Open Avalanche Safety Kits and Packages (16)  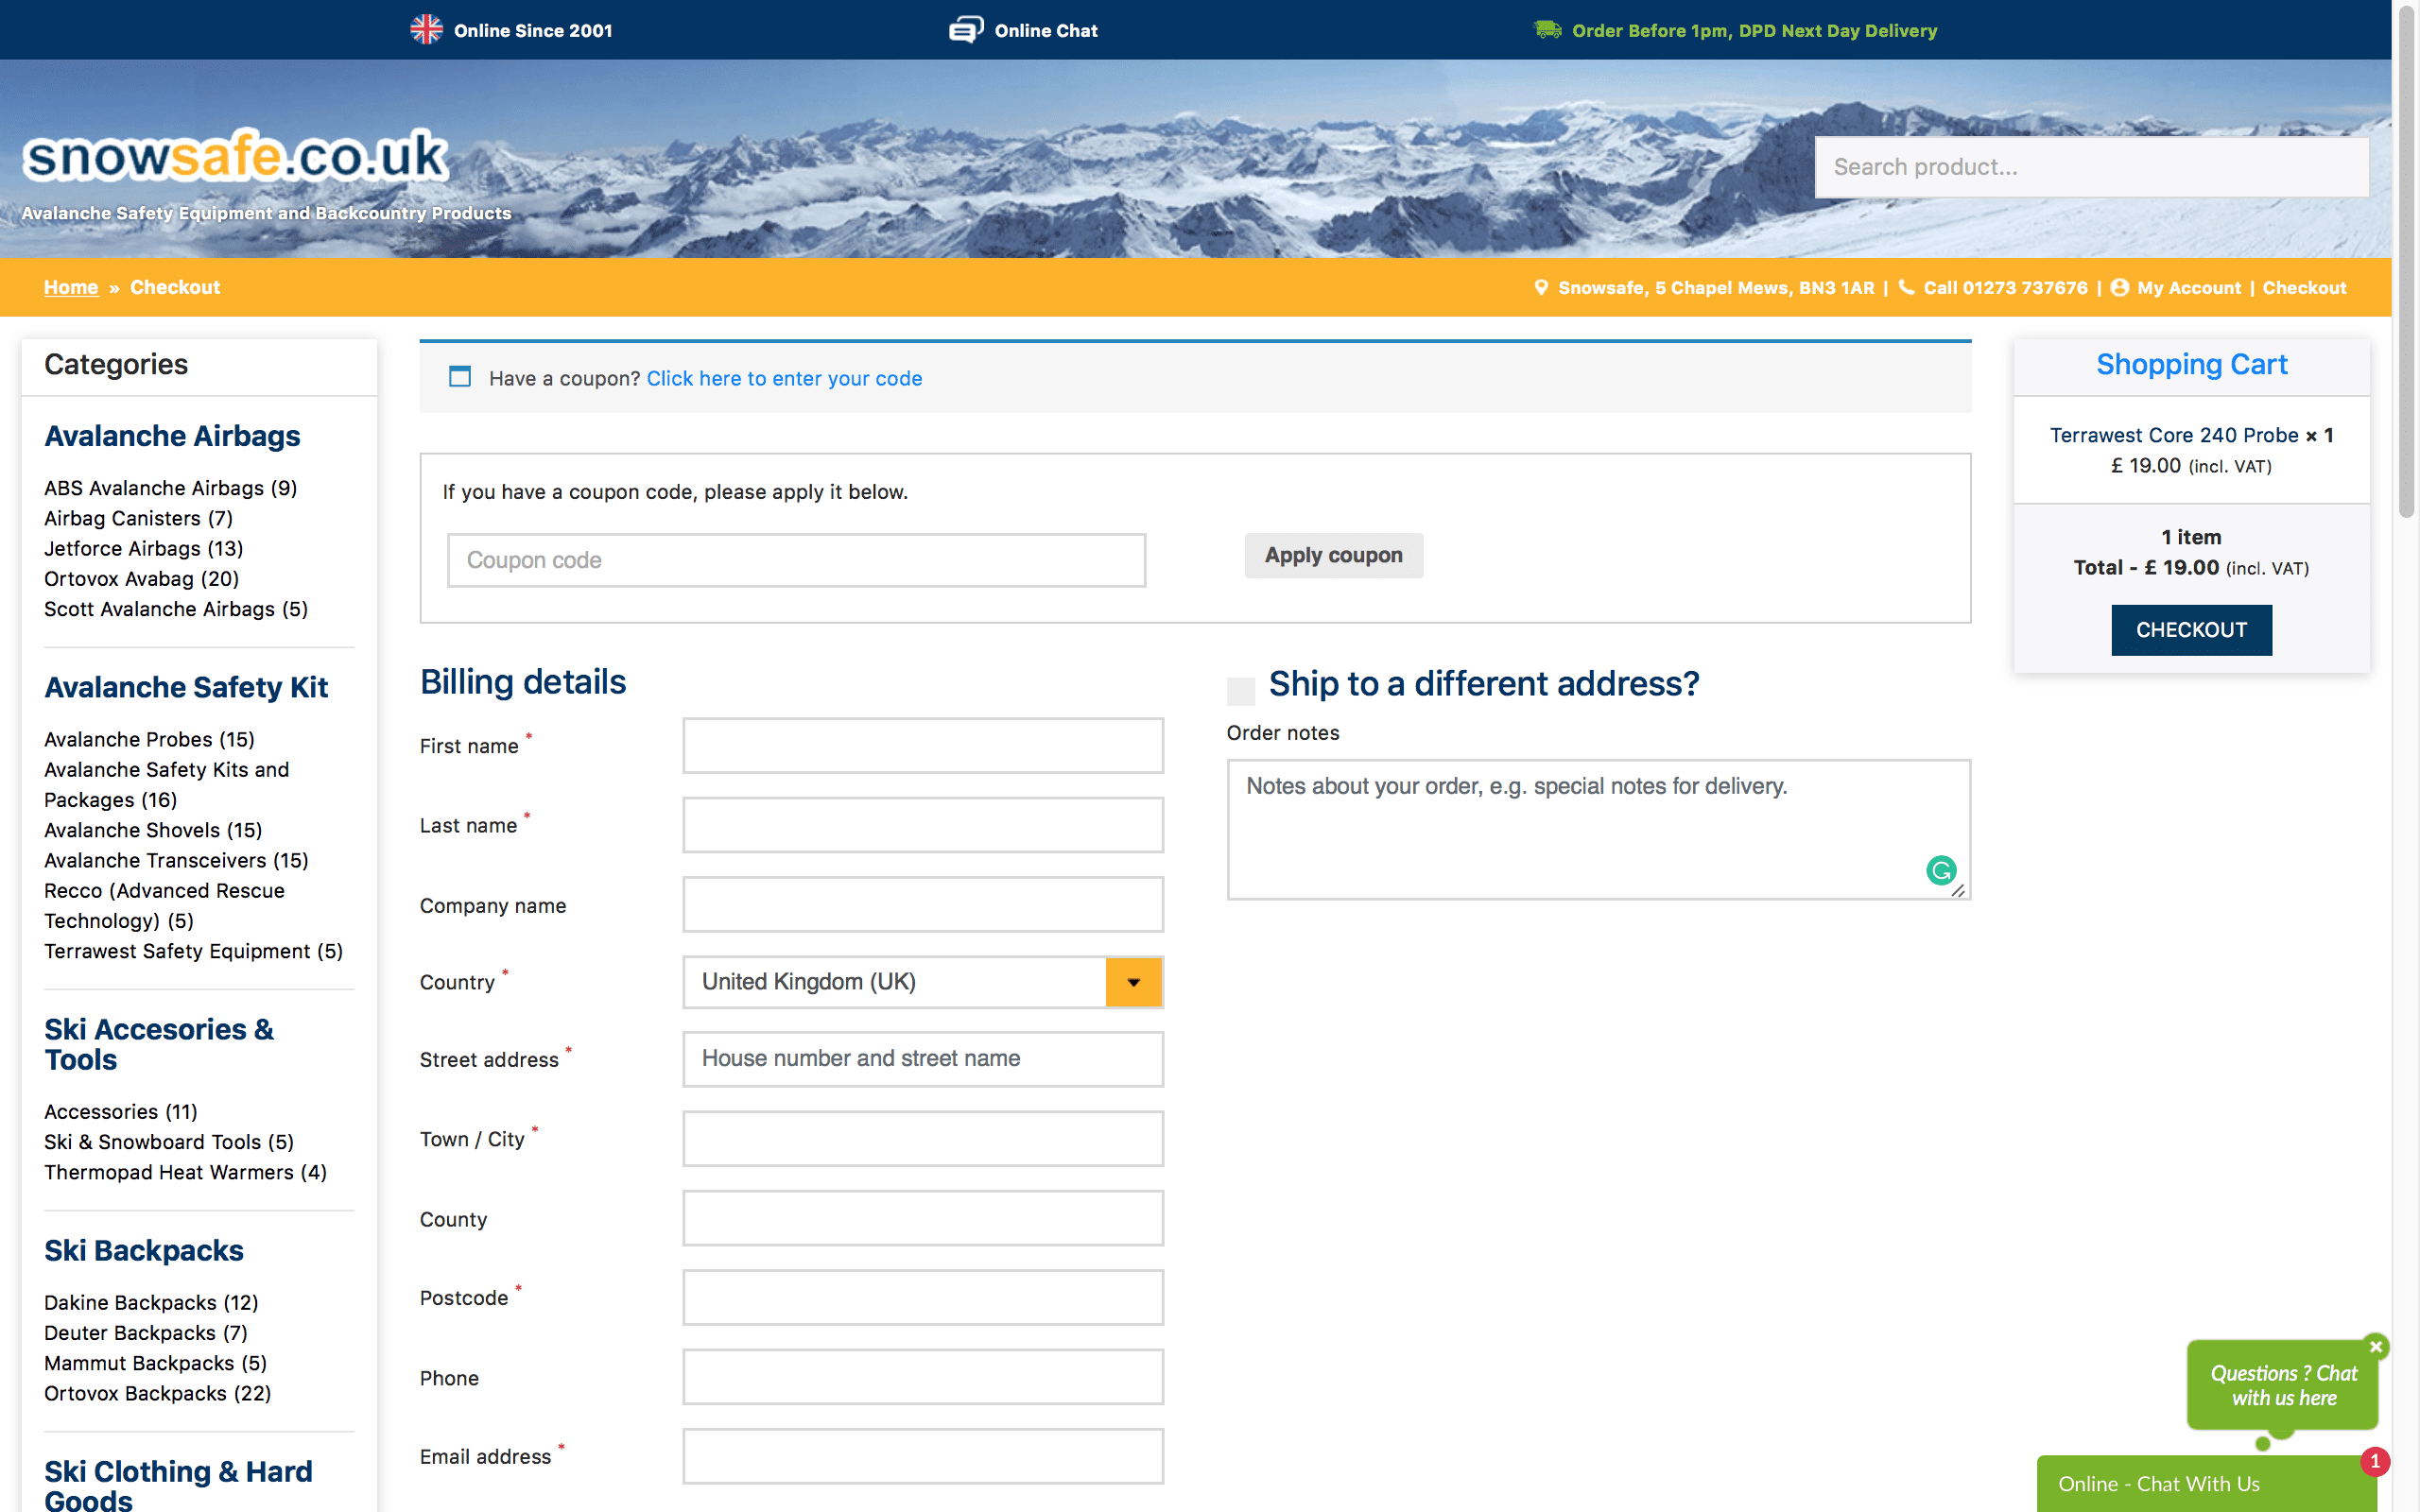click(166, 785)
